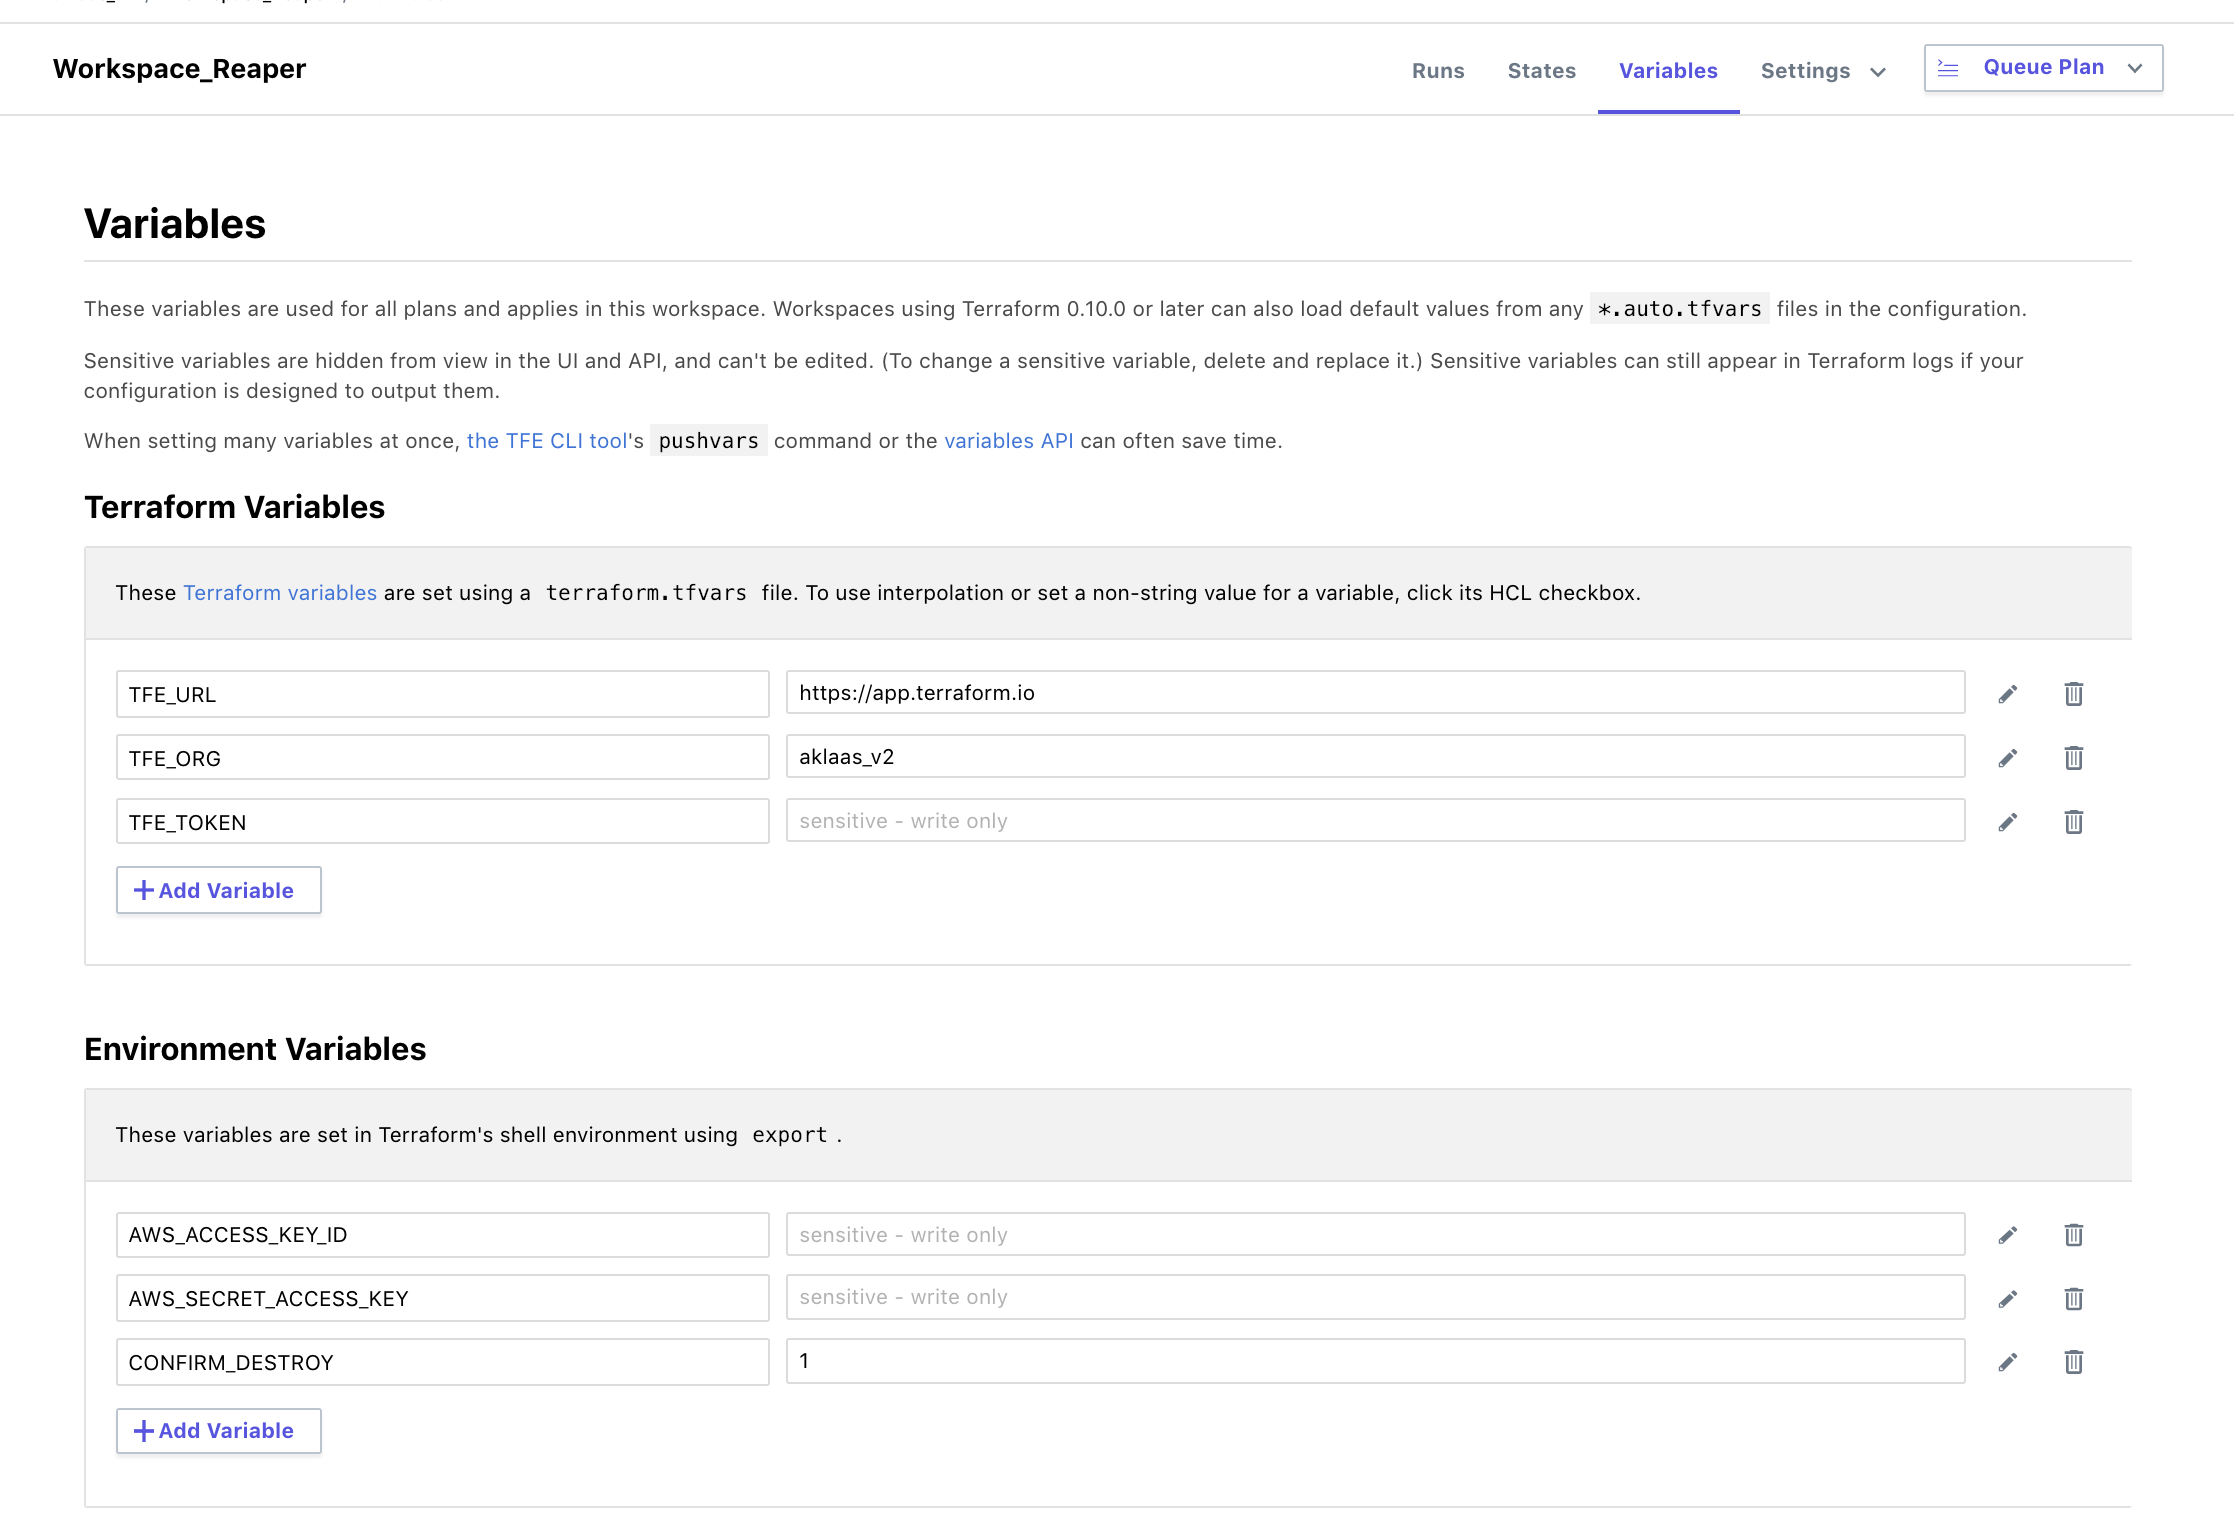Open the TFE CLI tool link
2234x1532 pixels.
click(547, 441)
